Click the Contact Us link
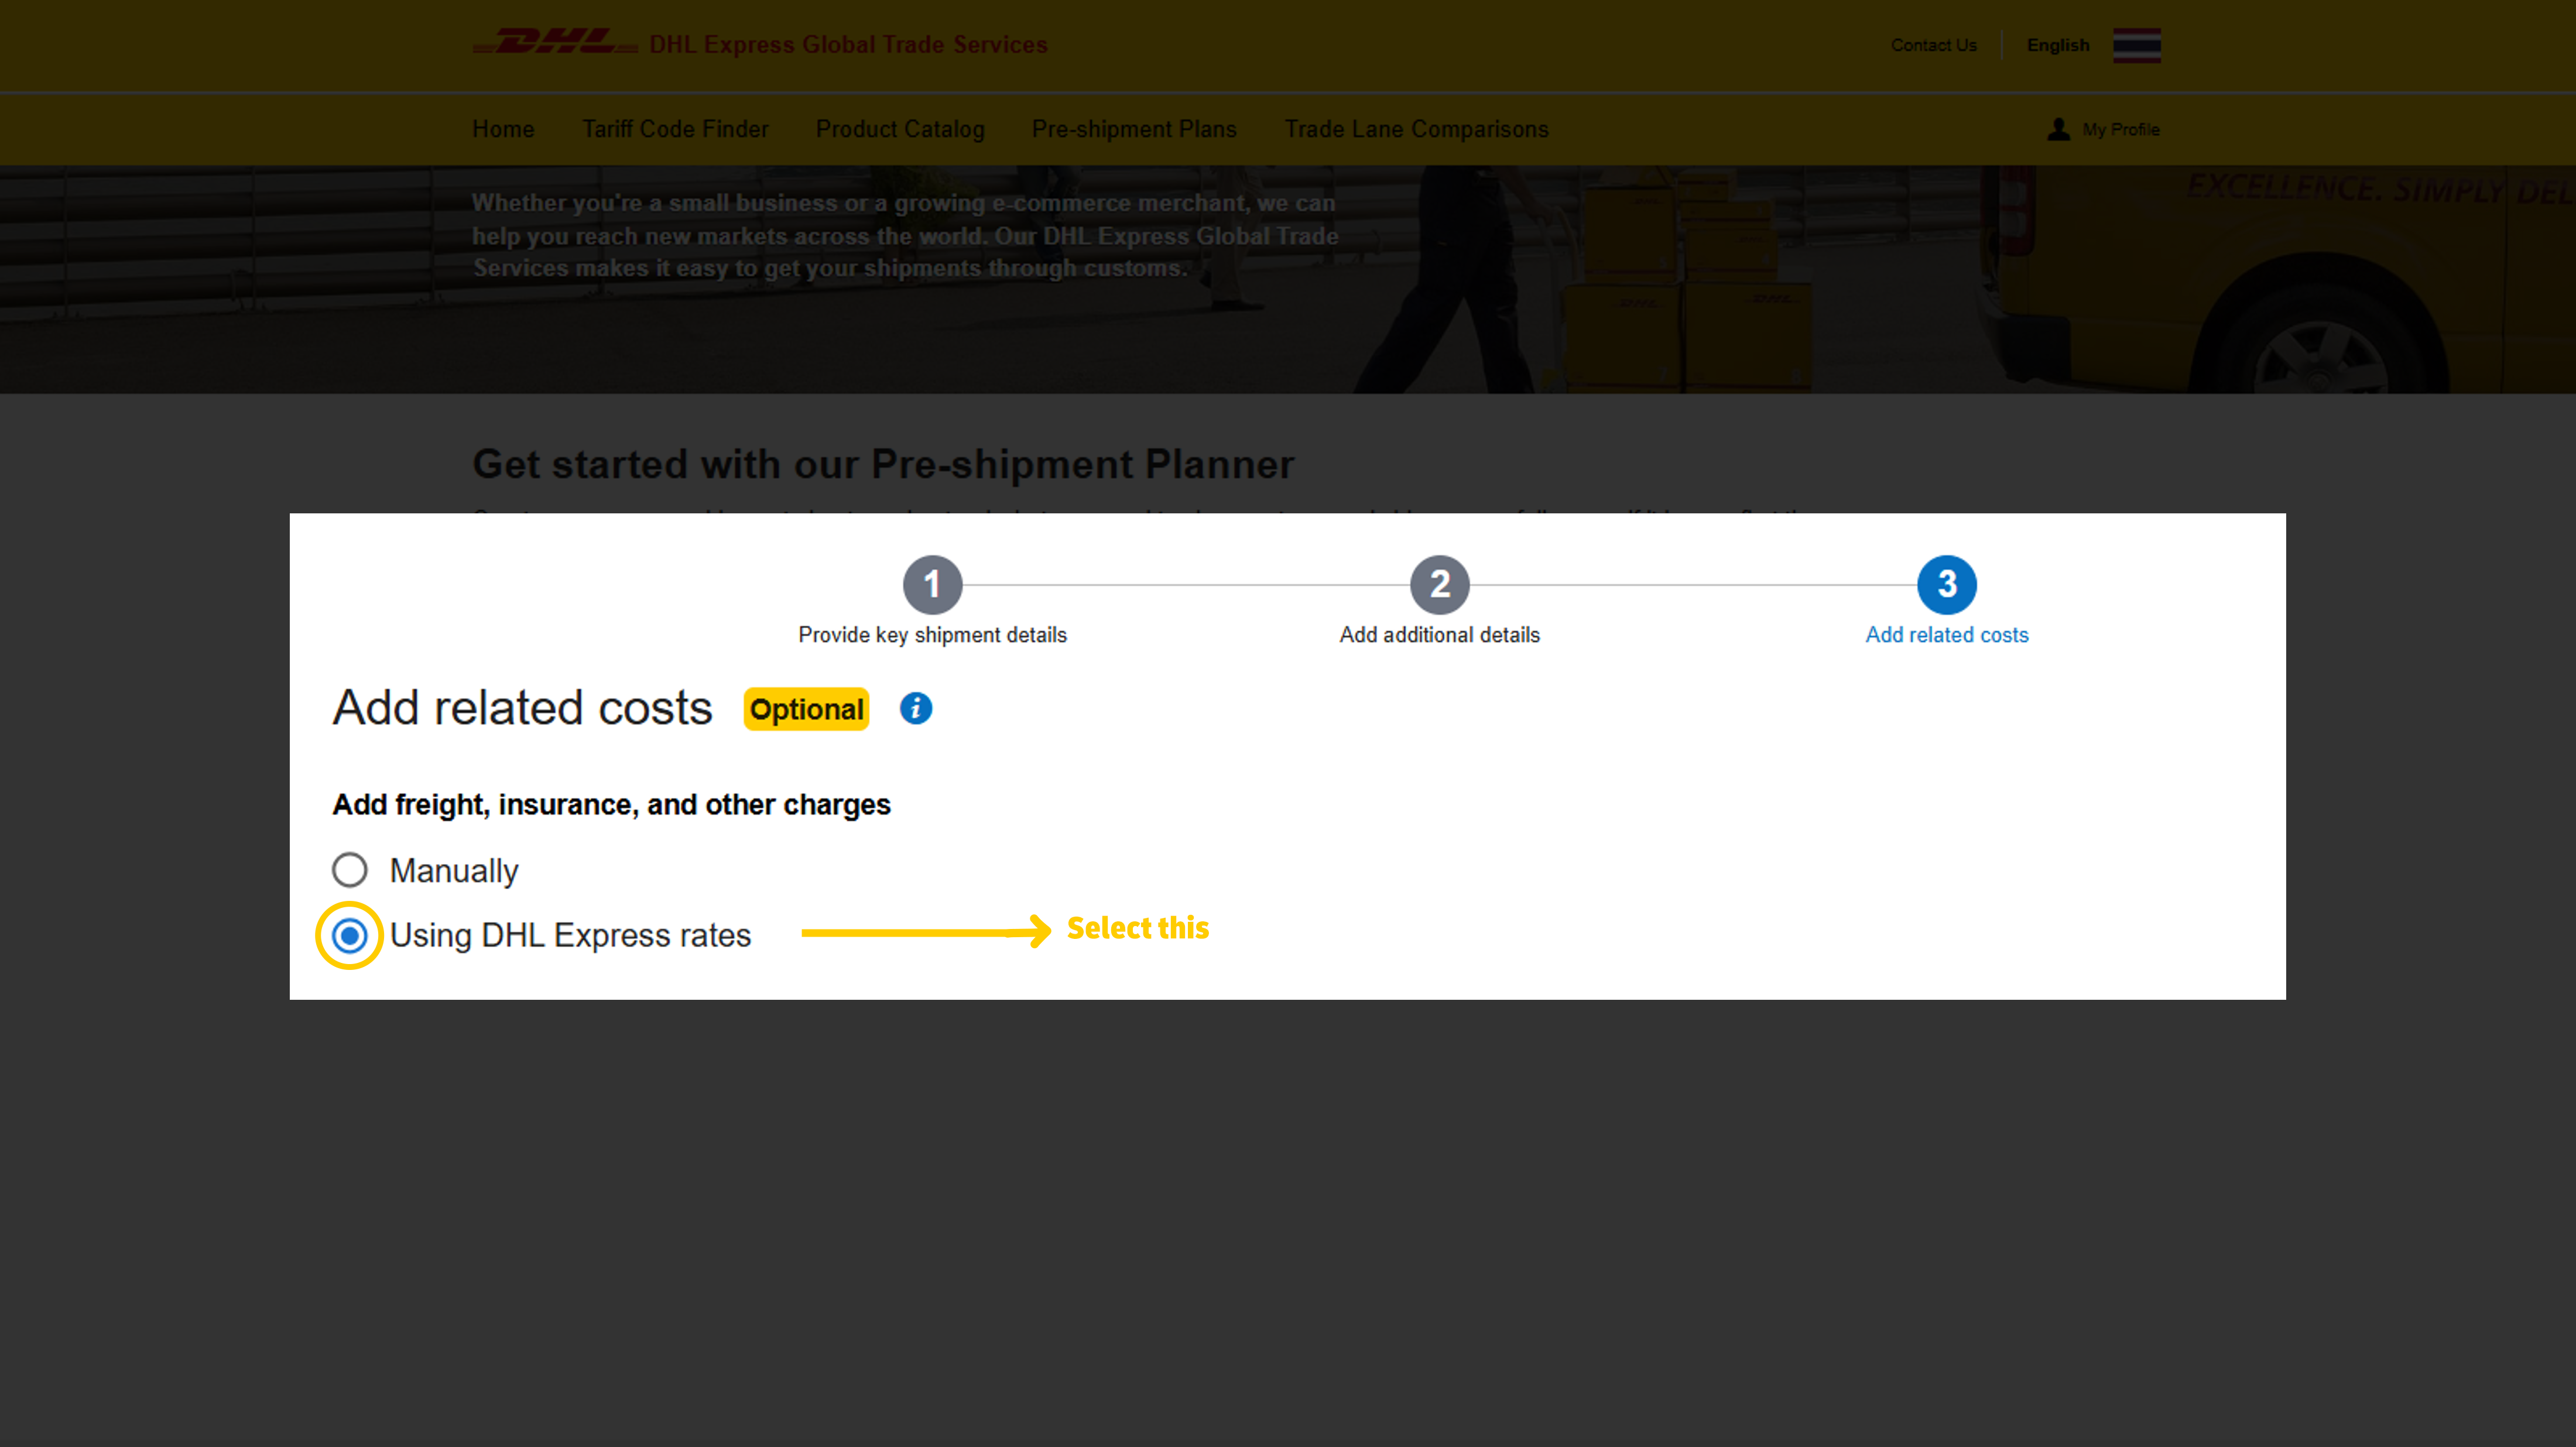The width and height of the screenshot is (2576, 1447). point(1933,45)
